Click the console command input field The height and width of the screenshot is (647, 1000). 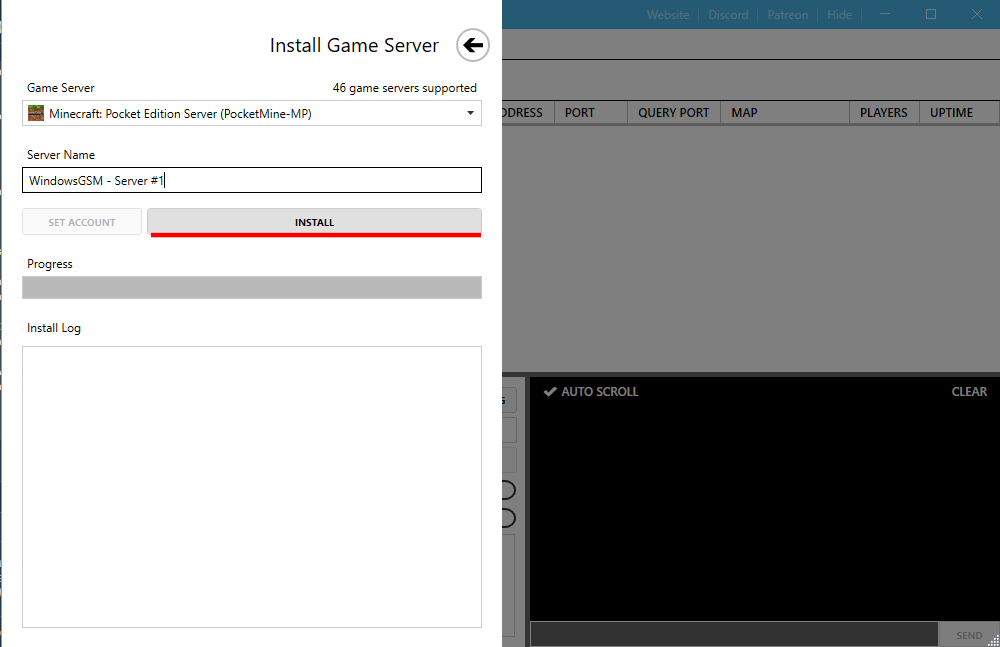(733, 634)
